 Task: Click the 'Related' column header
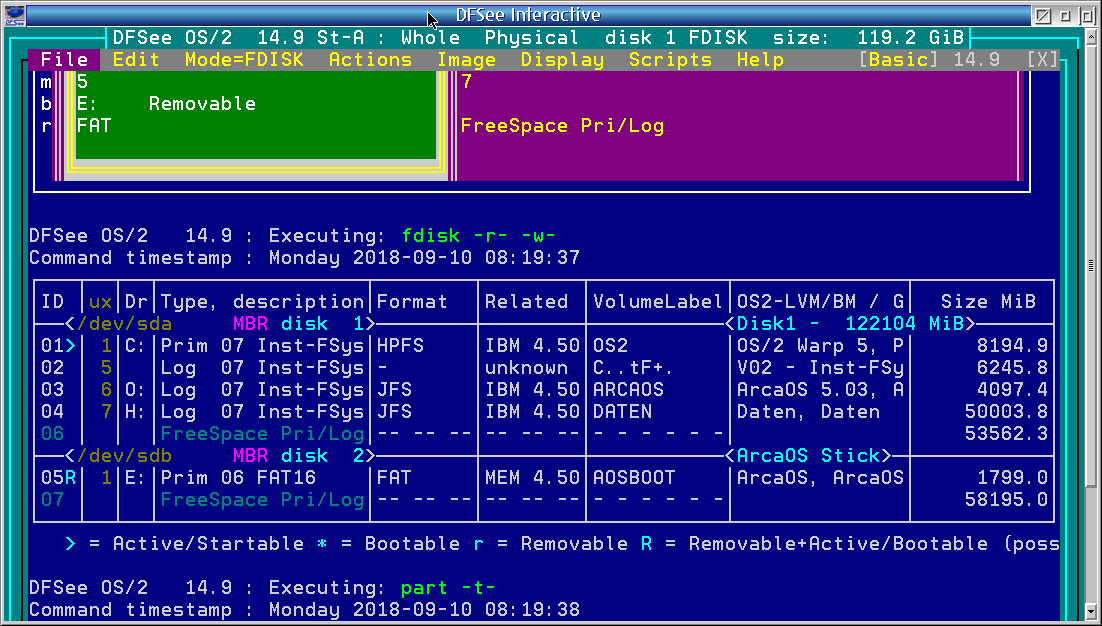(x=526, y=301)
